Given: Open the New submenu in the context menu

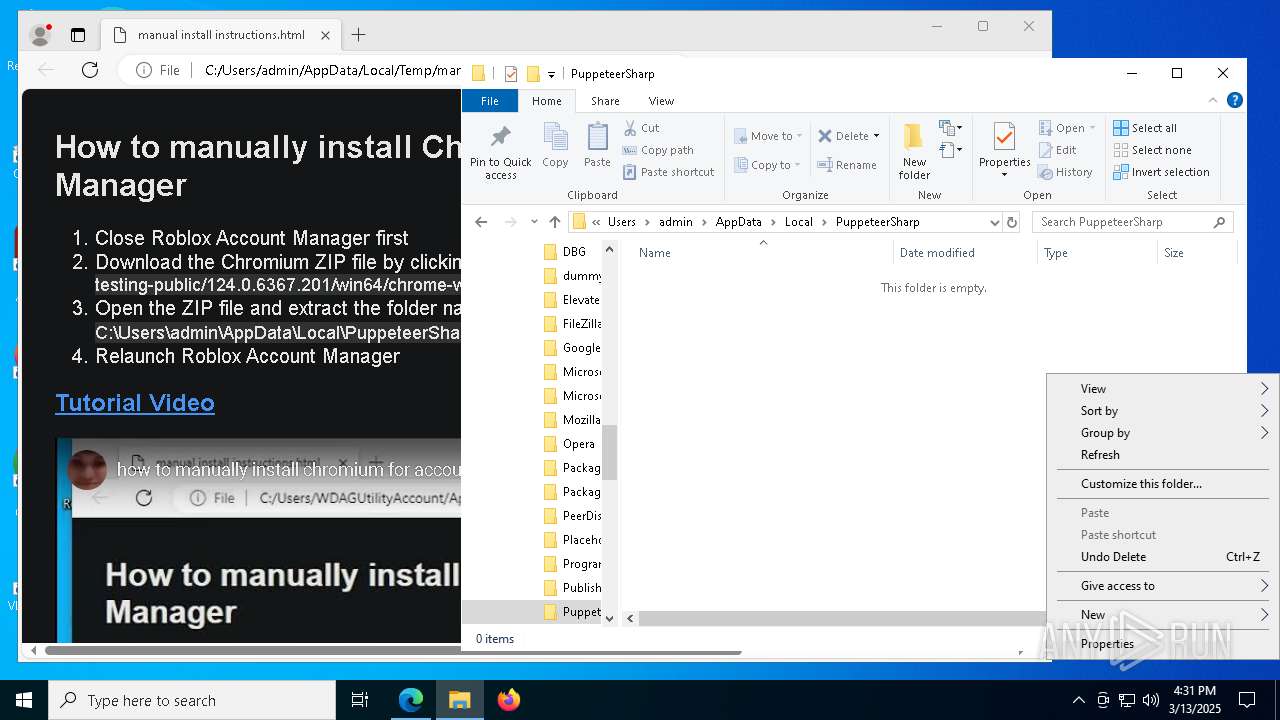Looking at the screenshot, I should (x=1163, y=615).
